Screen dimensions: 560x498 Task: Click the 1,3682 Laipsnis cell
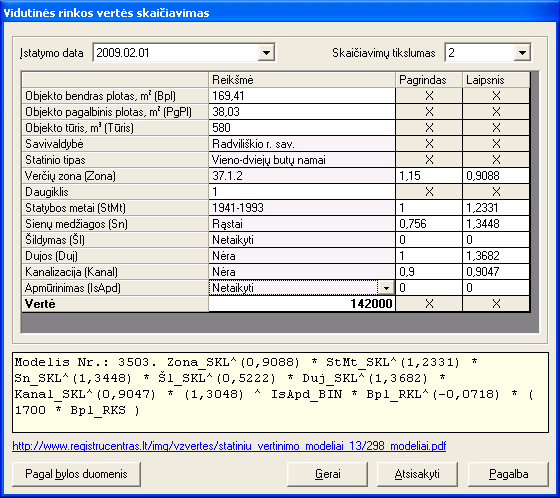pyautogui.click(x=496, y=256)
